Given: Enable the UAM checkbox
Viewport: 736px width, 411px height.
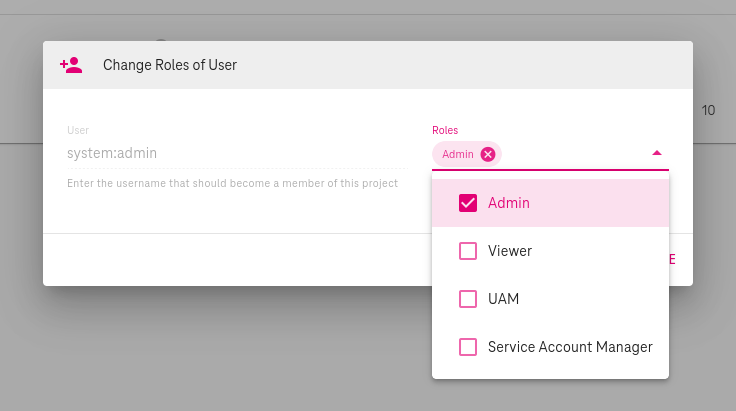Looking at the screenshot, I should (467, 299).
